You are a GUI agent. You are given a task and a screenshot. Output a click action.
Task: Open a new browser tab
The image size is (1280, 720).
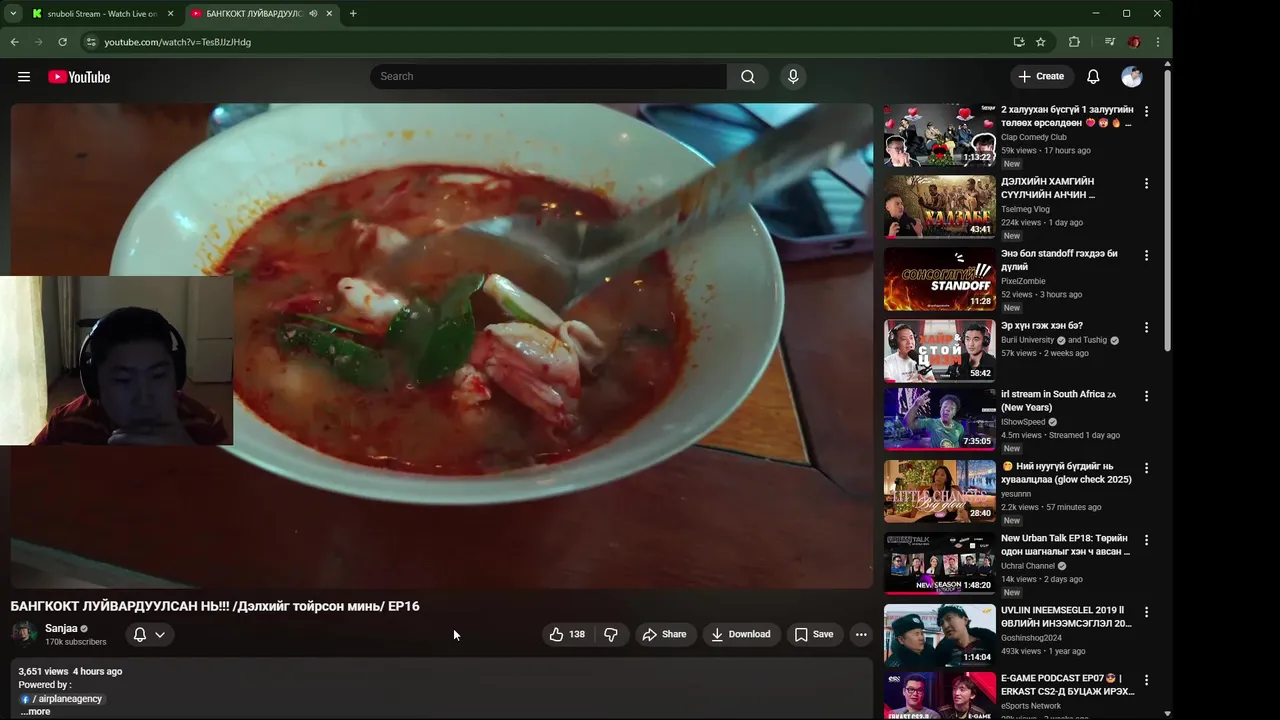click(353, 14)
